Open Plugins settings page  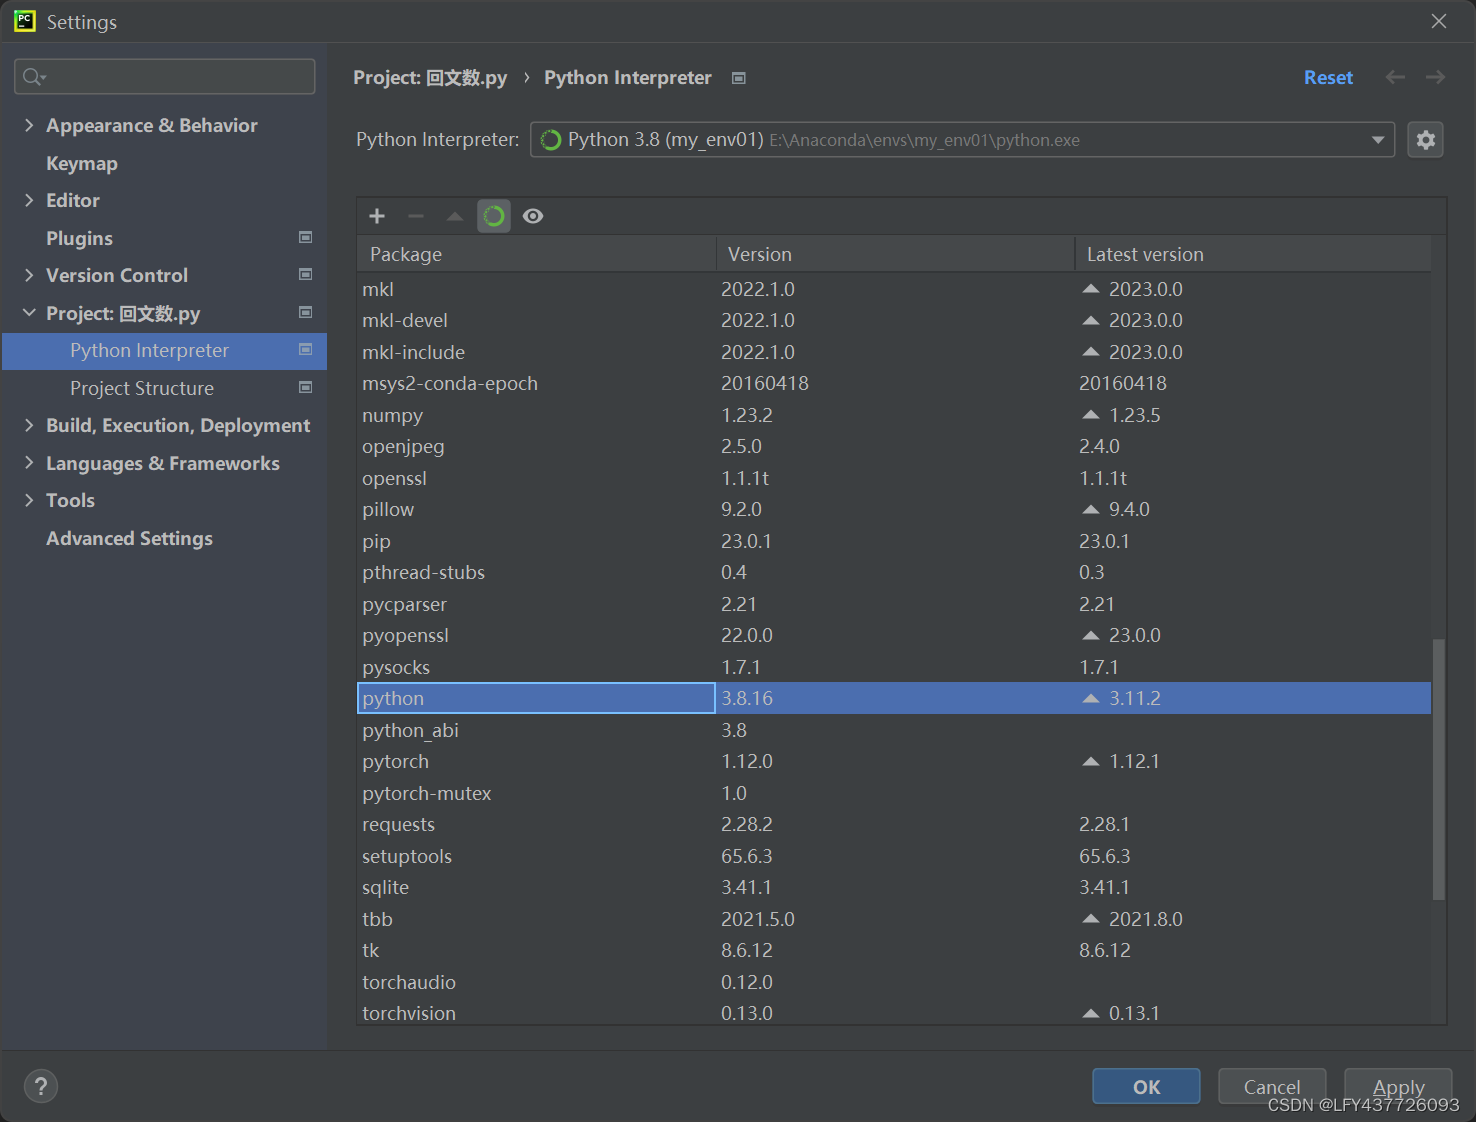pyautogui.click(x=79, y=238)
